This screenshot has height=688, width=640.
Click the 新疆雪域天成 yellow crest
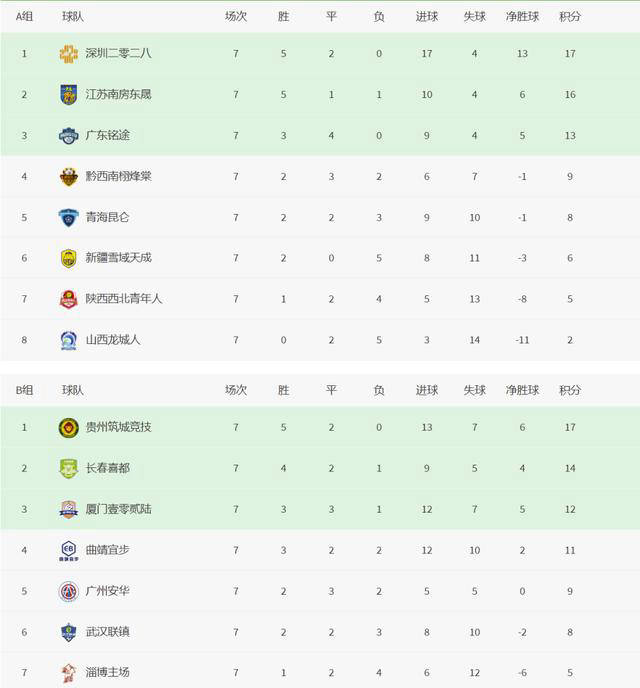68,258
